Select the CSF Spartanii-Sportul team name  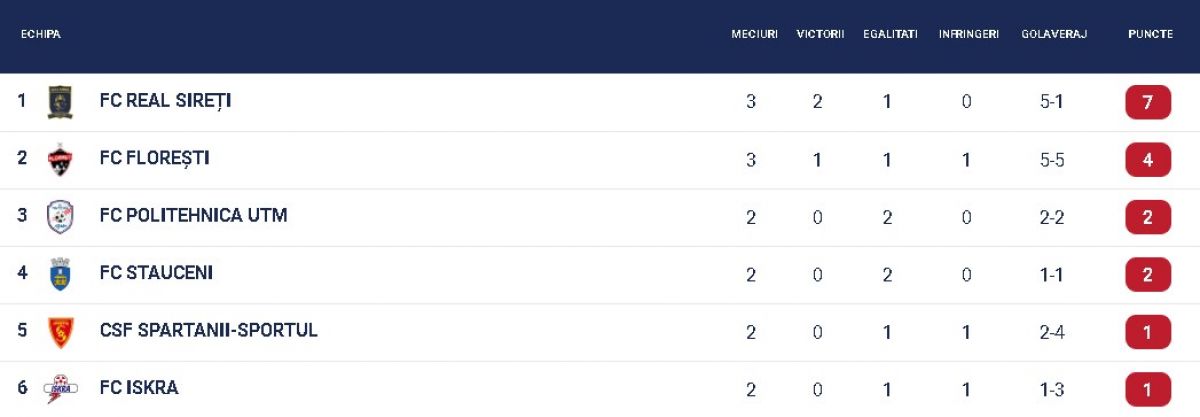[208, 330]
